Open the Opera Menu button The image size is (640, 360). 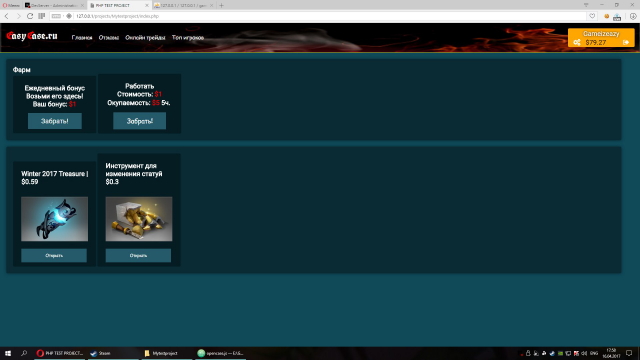coord(11,5)
